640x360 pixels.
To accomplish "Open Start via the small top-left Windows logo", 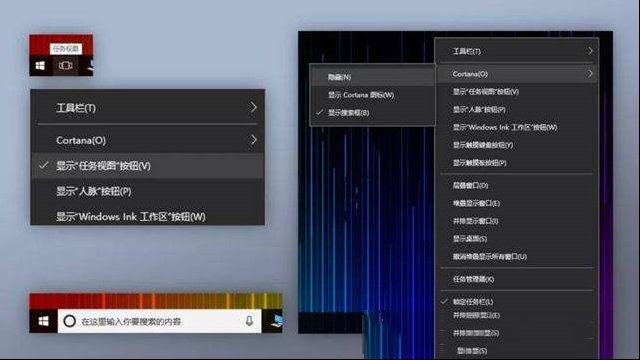I will (x=40, y=65).
